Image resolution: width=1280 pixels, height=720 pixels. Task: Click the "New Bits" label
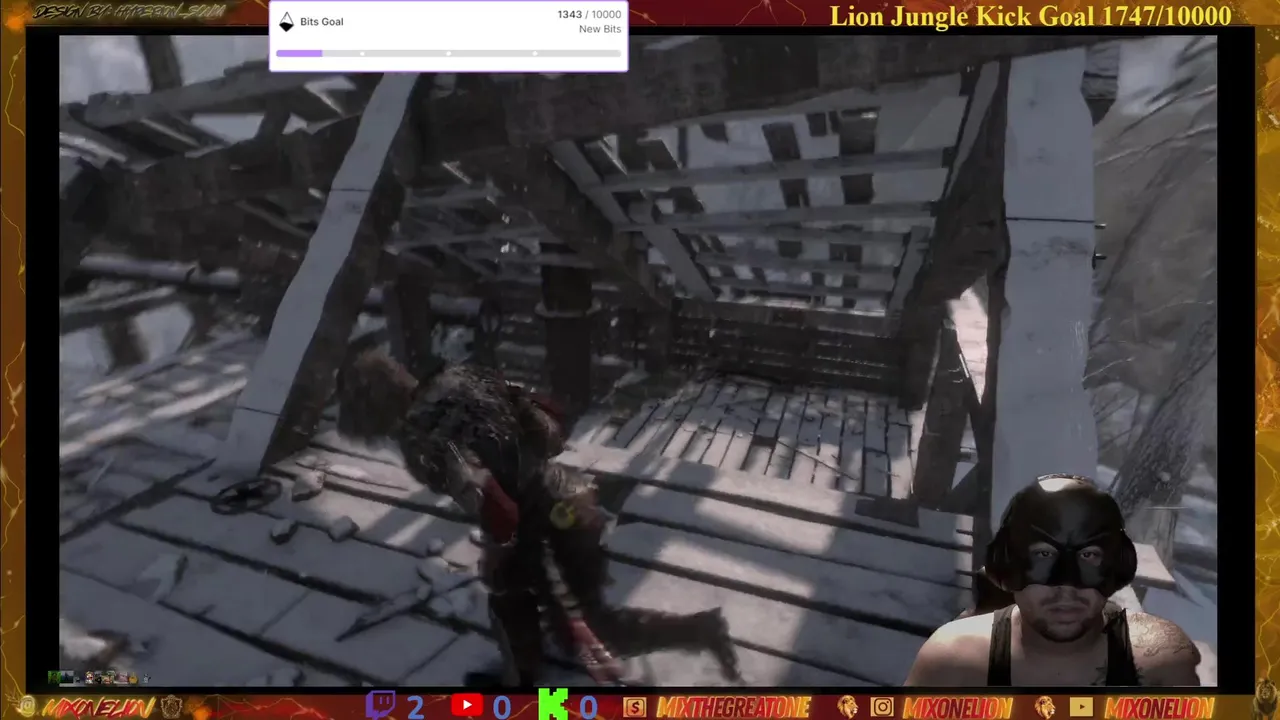point(600,29)
